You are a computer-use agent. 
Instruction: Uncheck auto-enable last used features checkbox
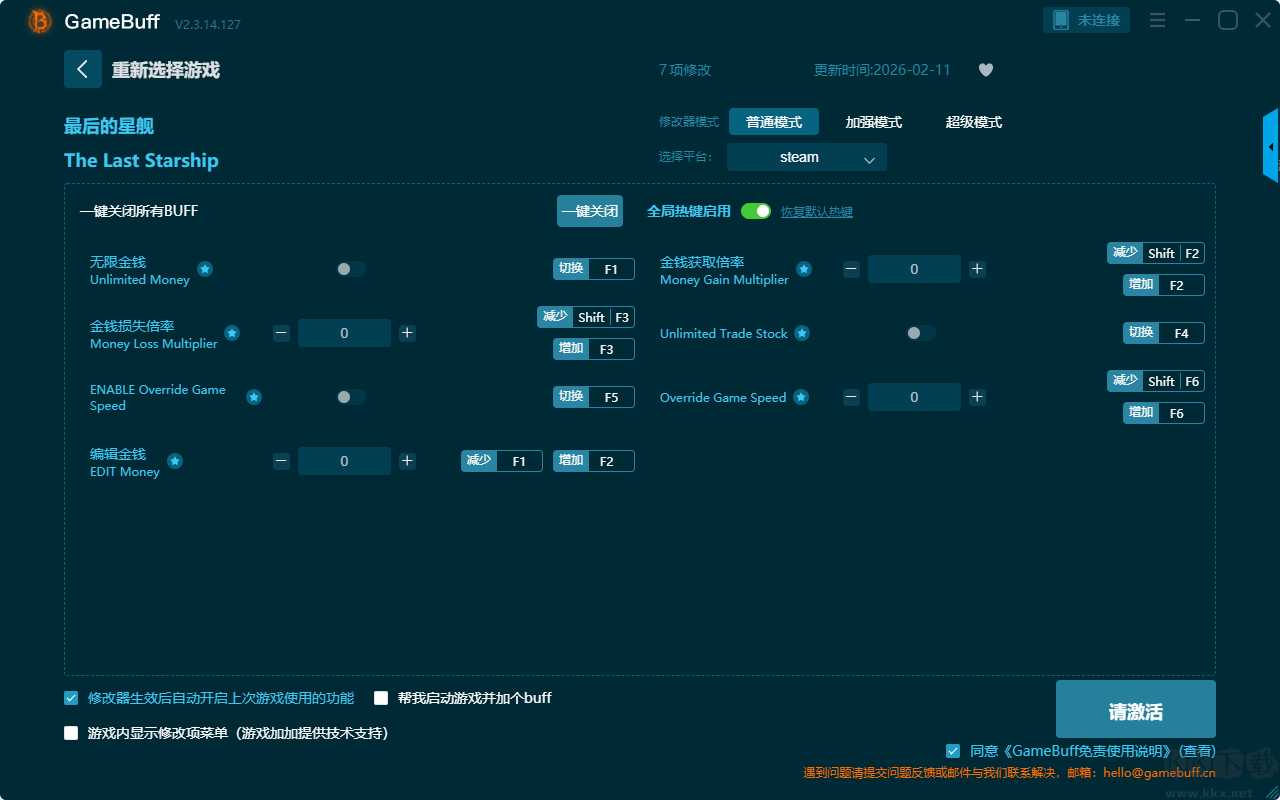(71, 698)
